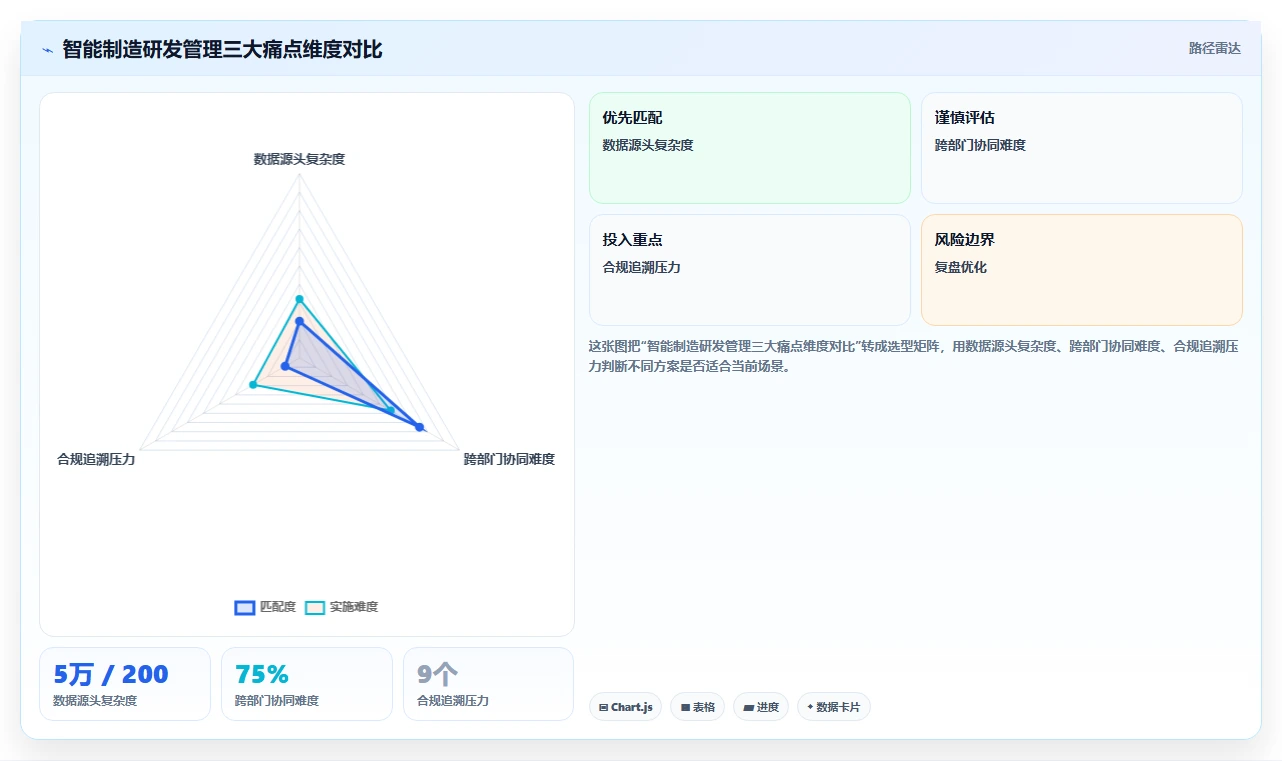This screenshot has width=1282, height=761.
Task: Select the 表格 tag chip
Action: click(x=698, y=707)
